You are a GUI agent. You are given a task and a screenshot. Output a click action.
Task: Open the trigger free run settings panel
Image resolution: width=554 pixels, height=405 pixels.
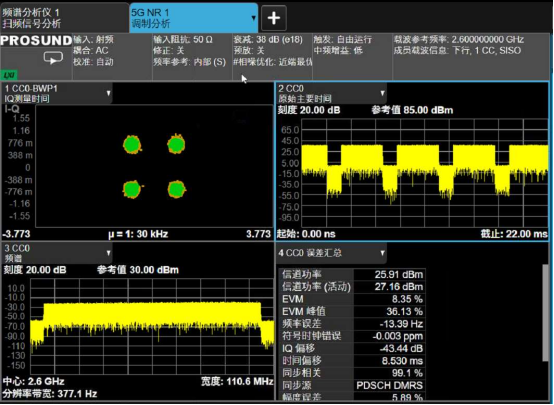[353, 57]
